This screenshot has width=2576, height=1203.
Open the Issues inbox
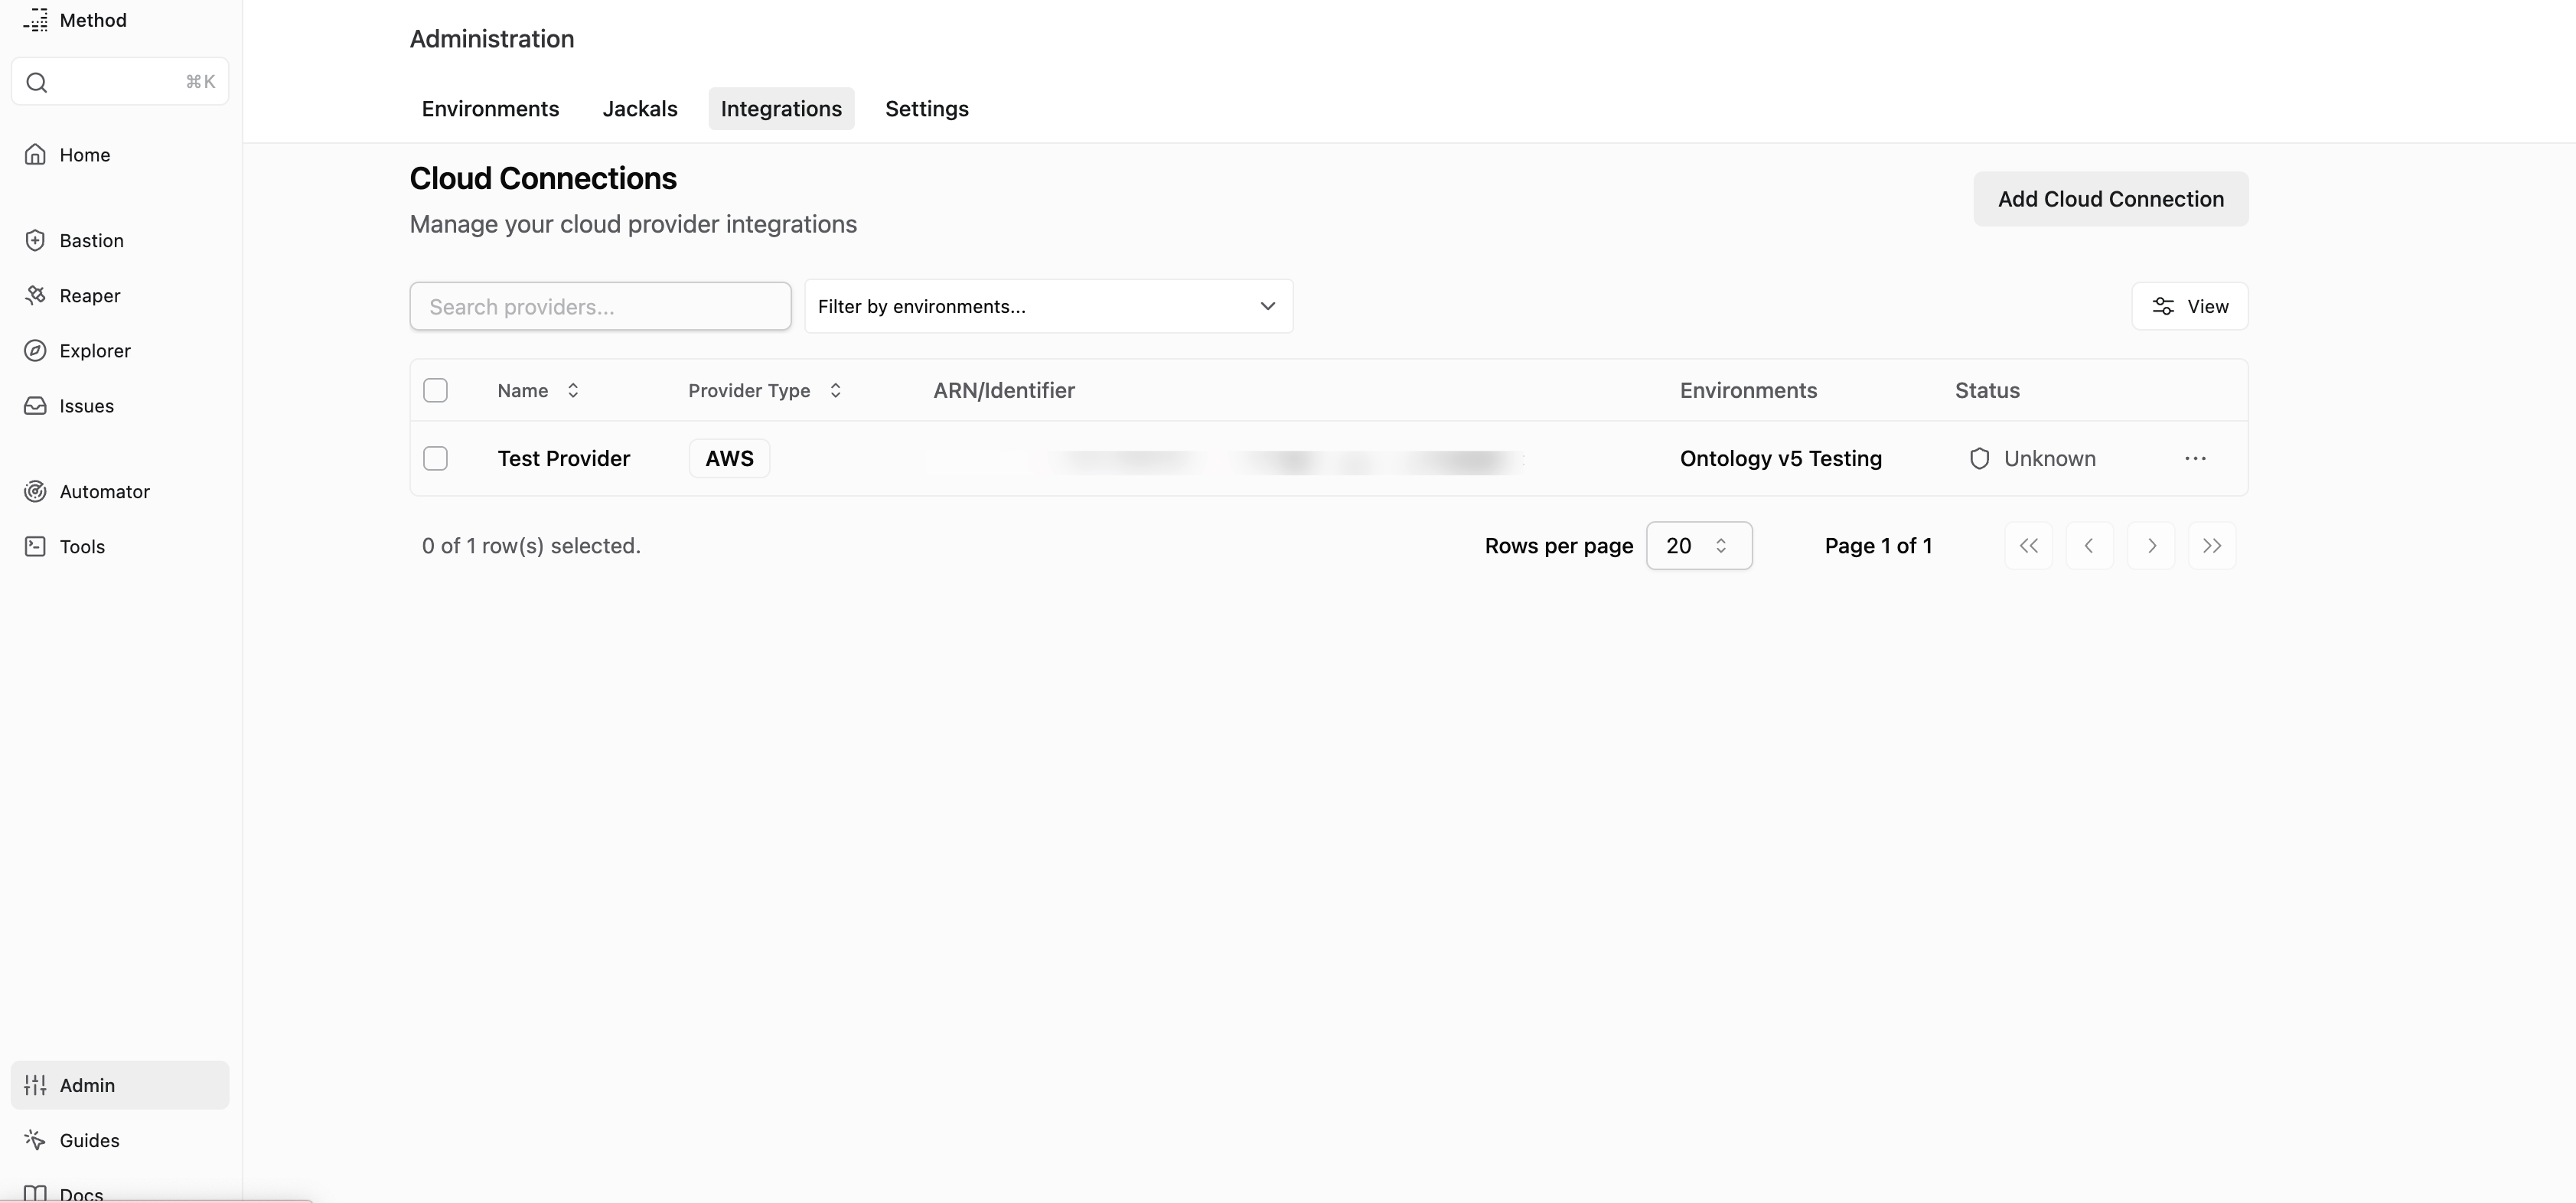pyautogui.click(x=86, y=406)
